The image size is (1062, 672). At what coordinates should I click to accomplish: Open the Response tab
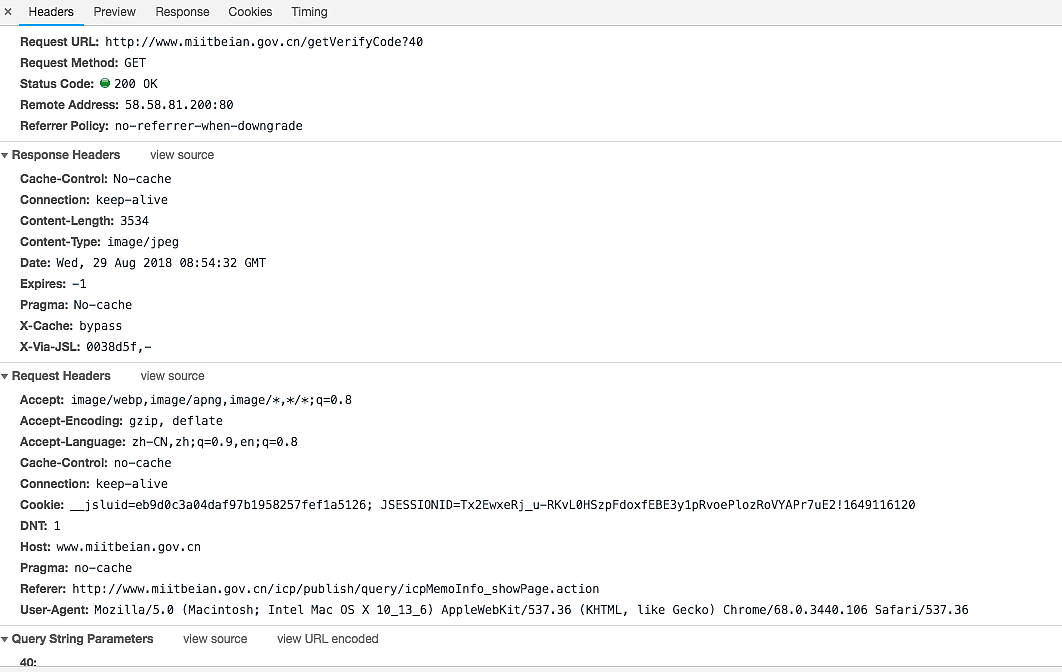click(x=182, y=12)
